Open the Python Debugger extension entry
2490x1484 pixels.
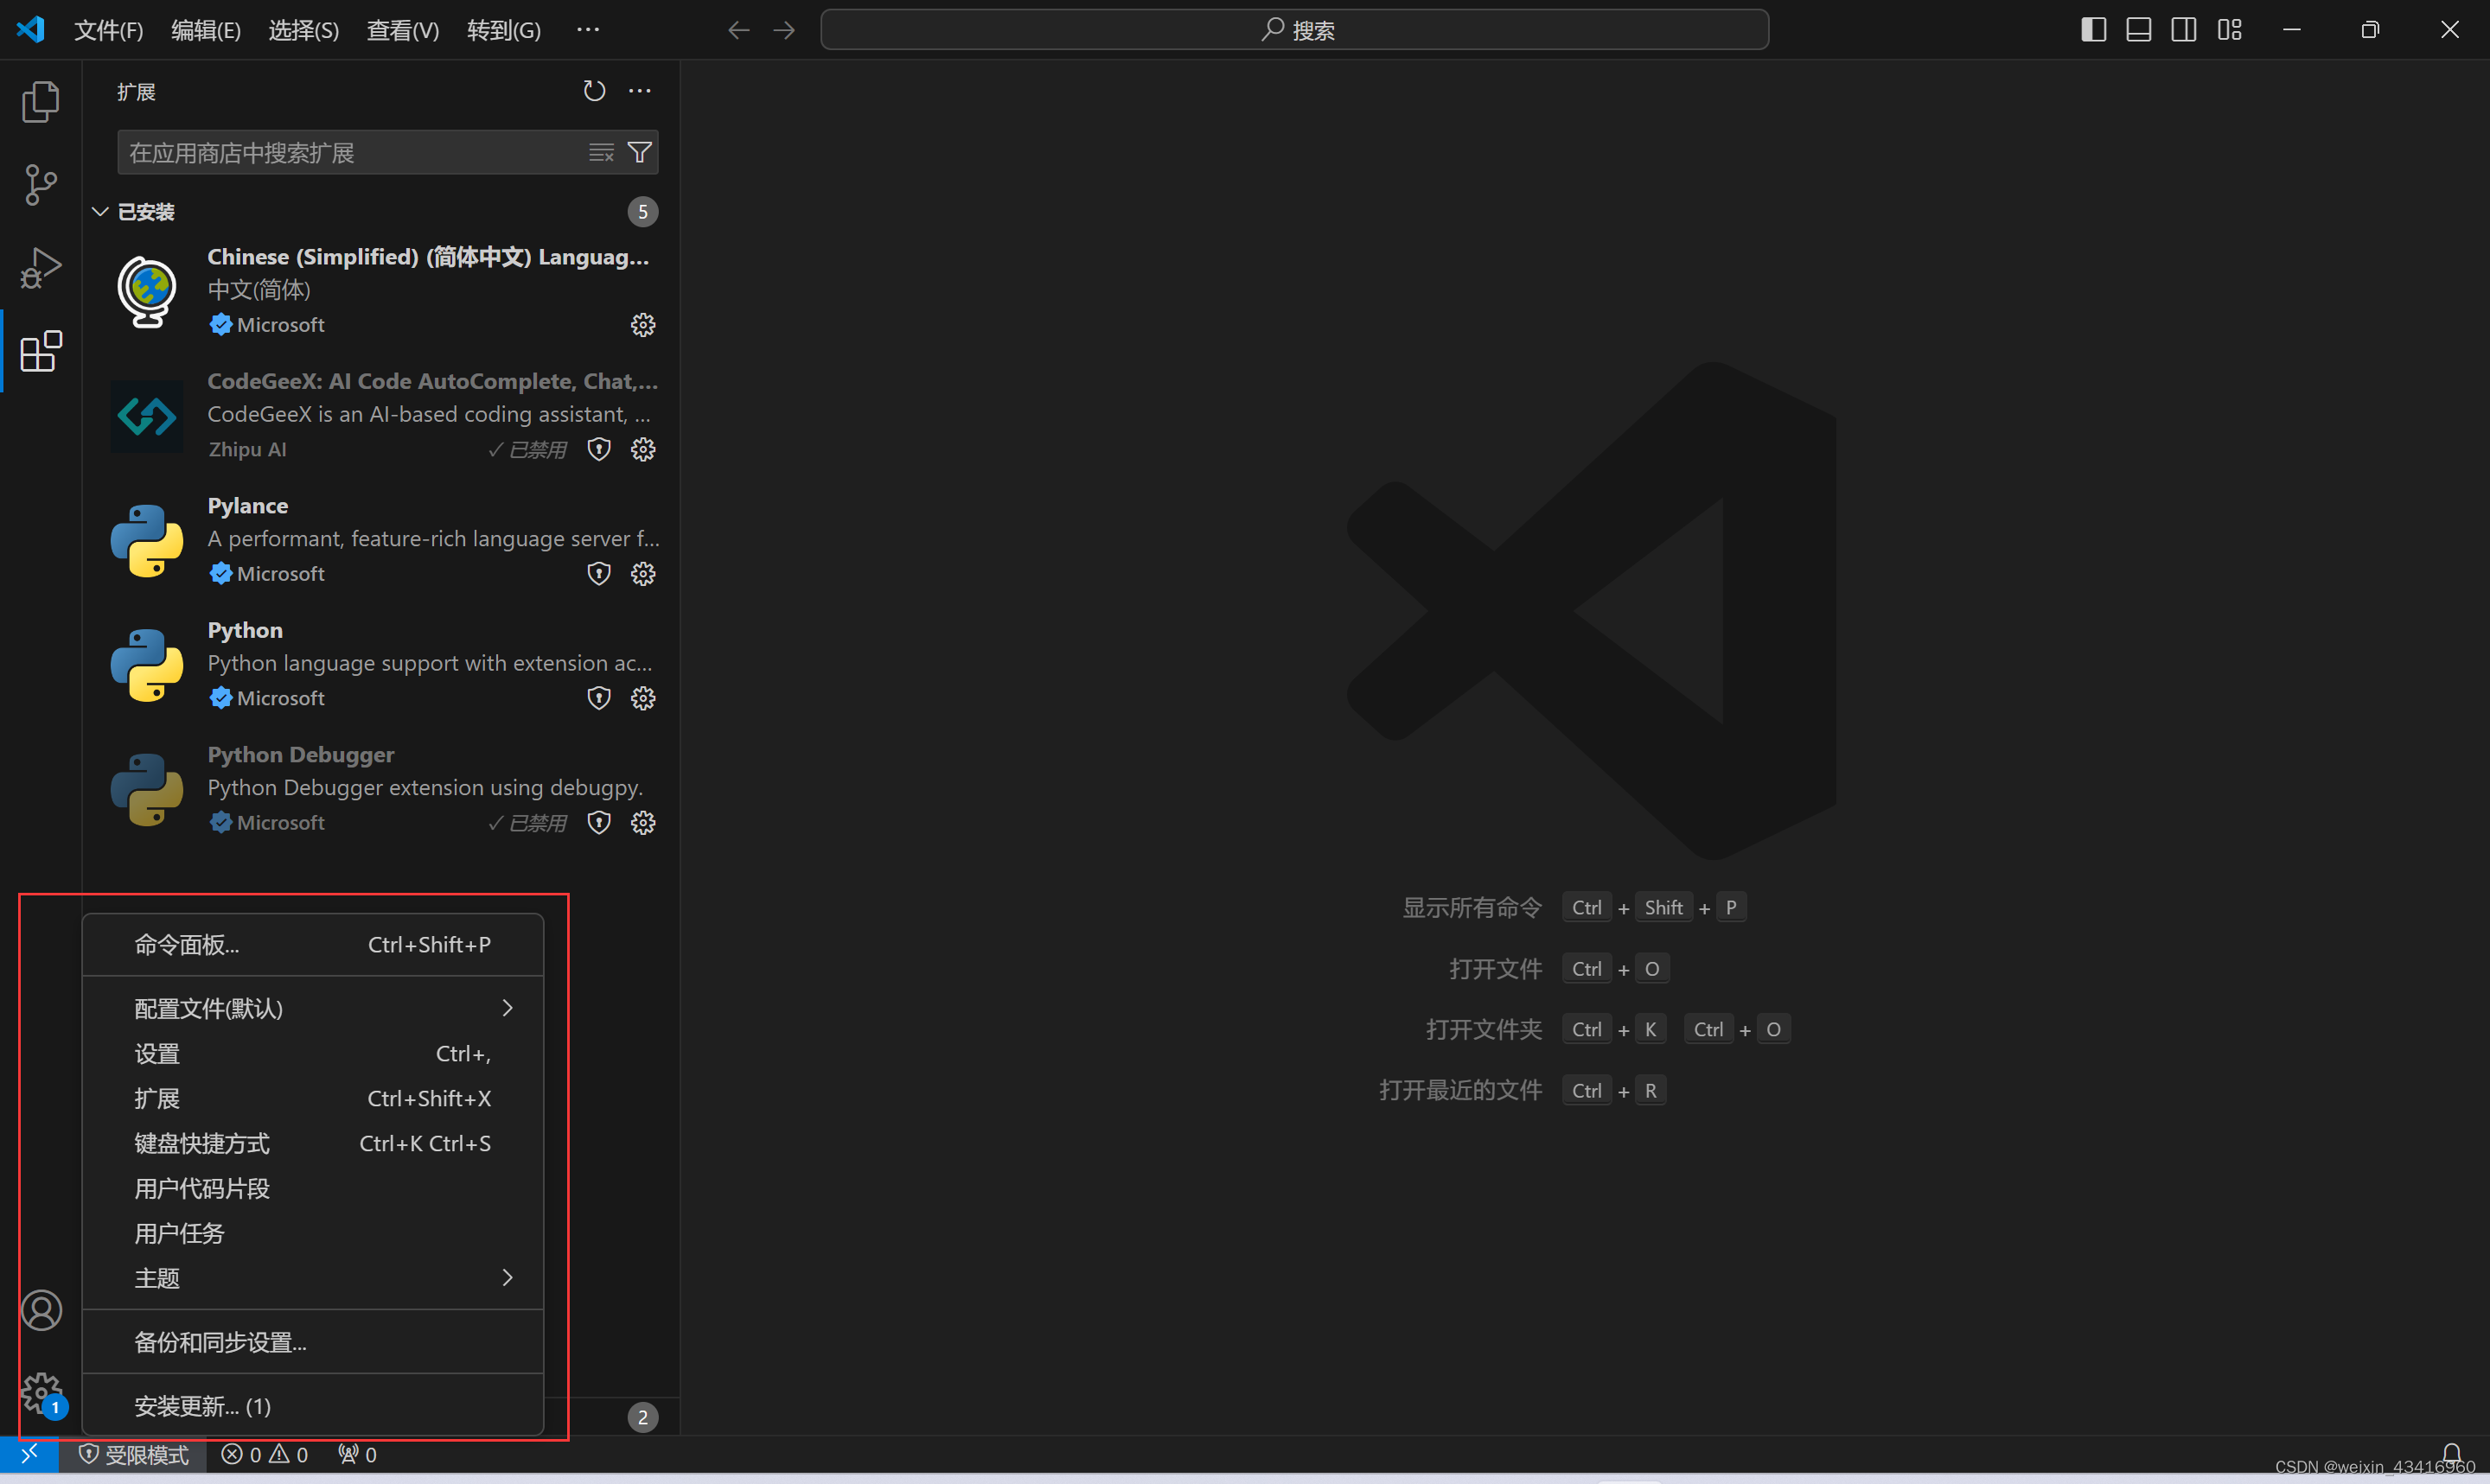click(x=382, y=789)
